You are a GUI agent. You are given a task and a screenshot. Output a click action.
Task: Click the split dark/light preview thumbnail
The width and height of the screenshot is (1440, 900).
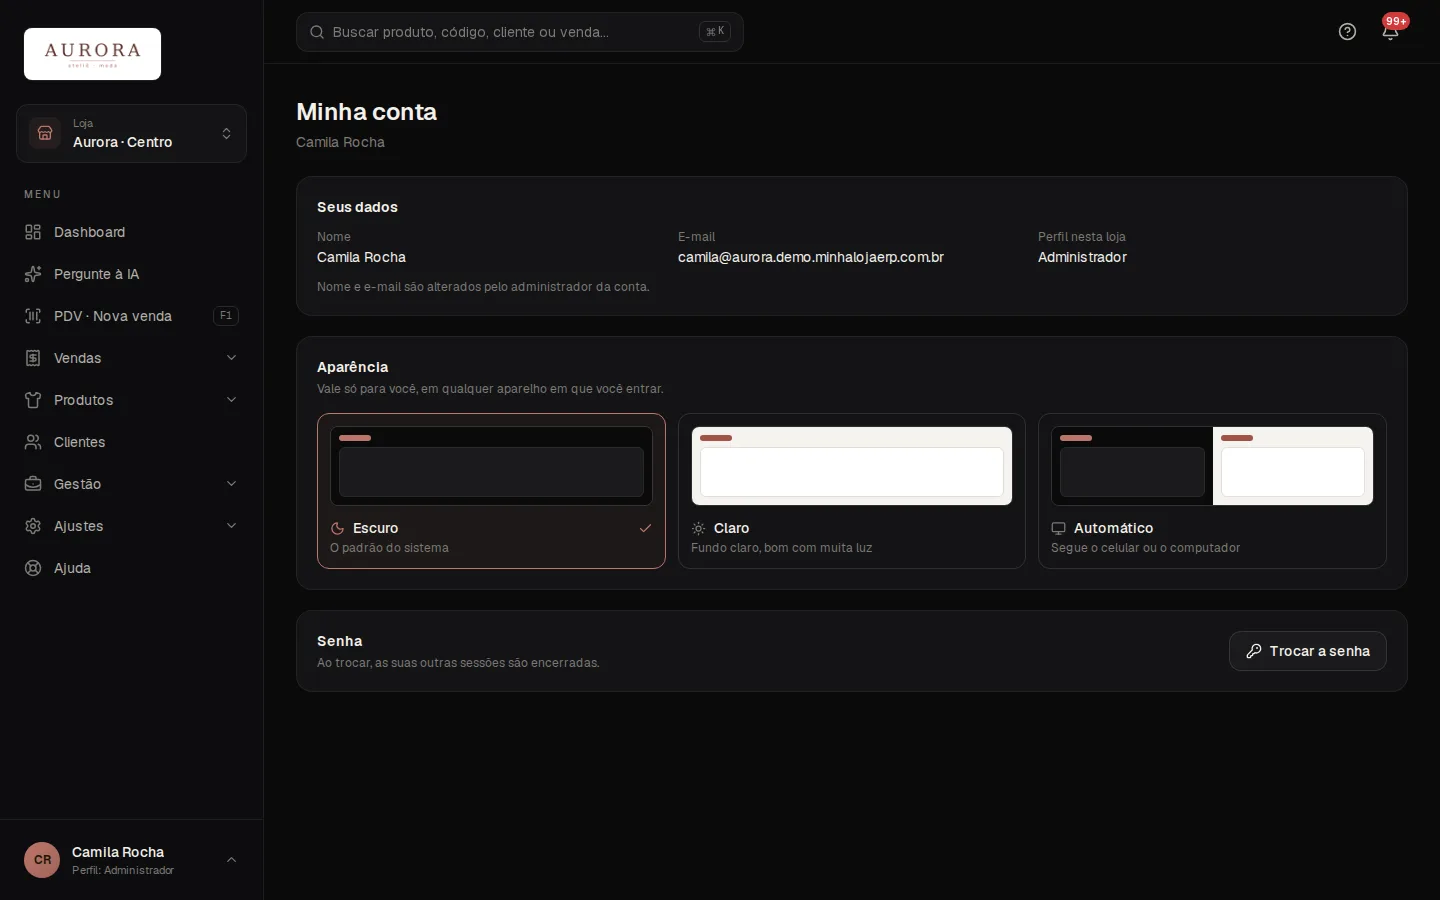click(1212, 466)
